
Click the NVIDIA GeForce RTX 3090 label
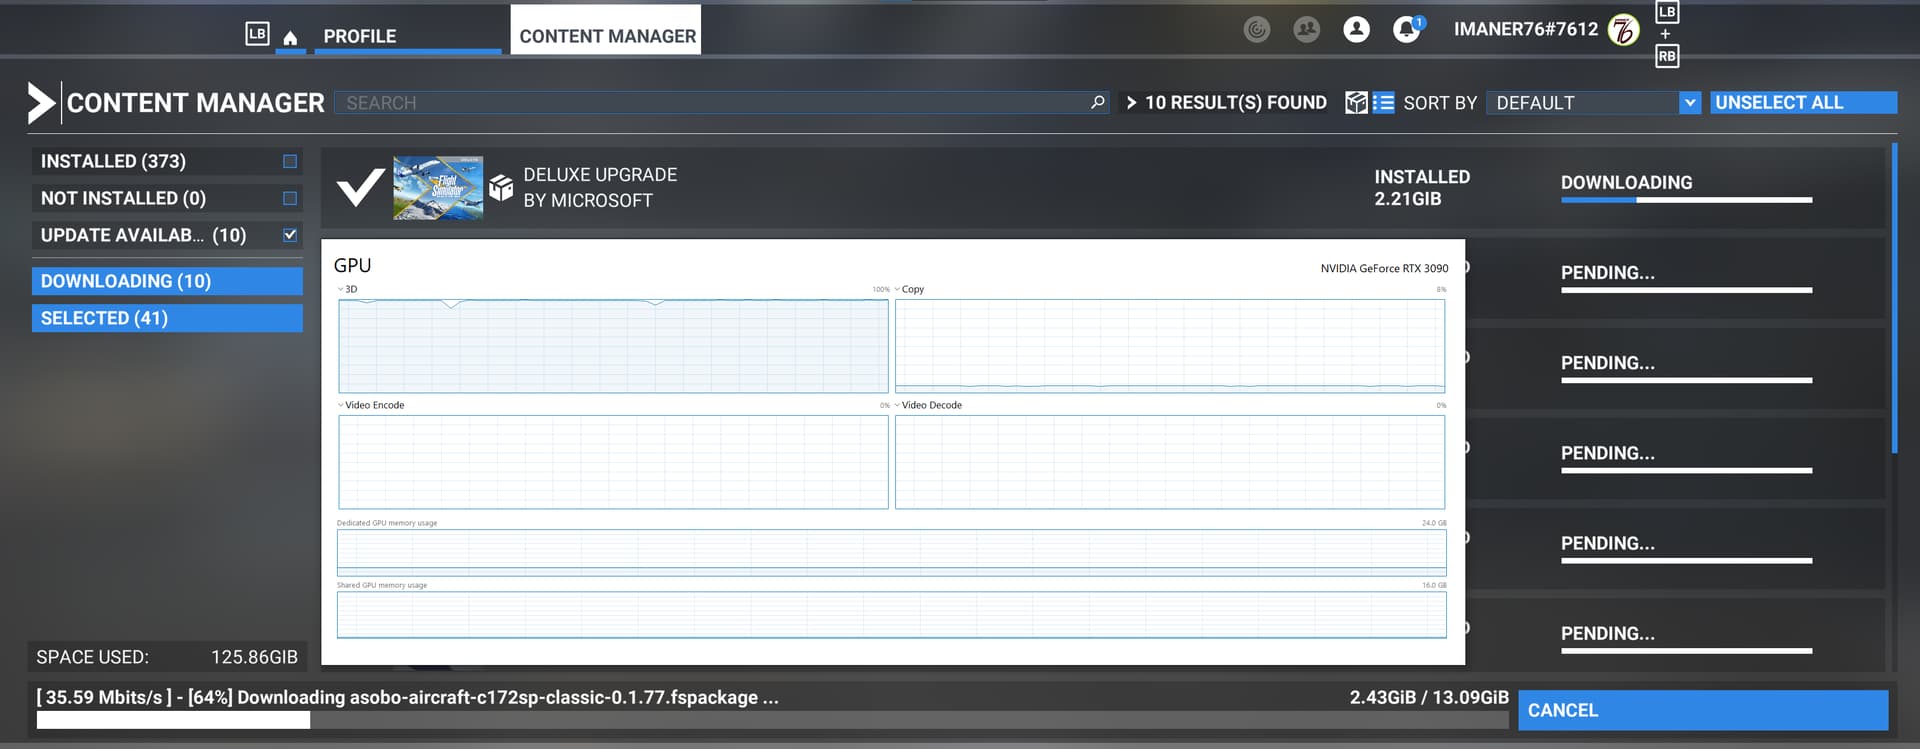[x=1384, y=268]
